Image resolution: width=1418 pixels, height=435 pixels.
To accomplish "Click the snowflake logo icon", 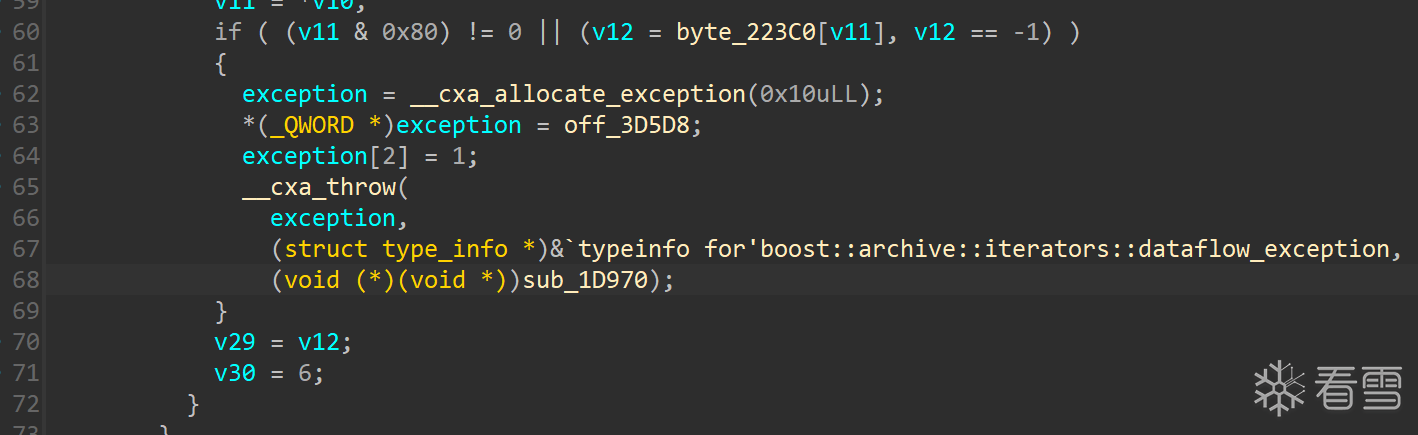I will [x=1280, y=388].
